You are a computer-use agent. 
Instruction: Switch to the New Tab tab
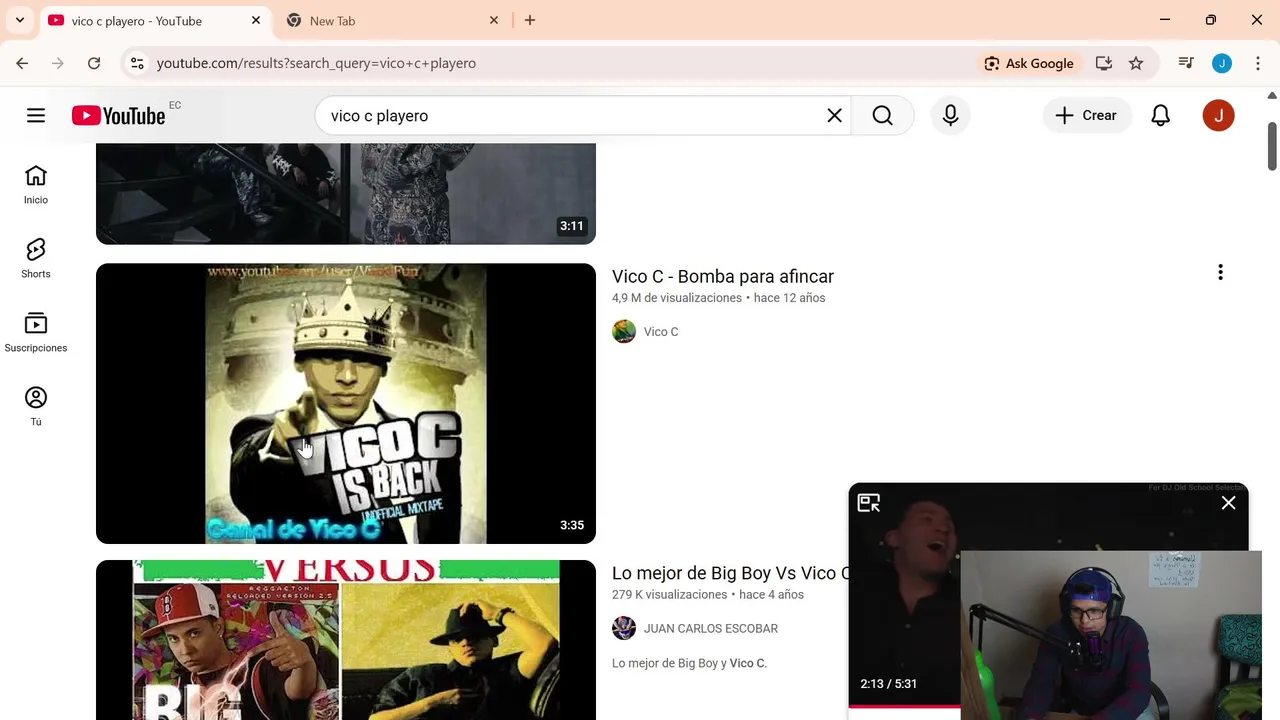pyautogui.click(x=390, y=21)
